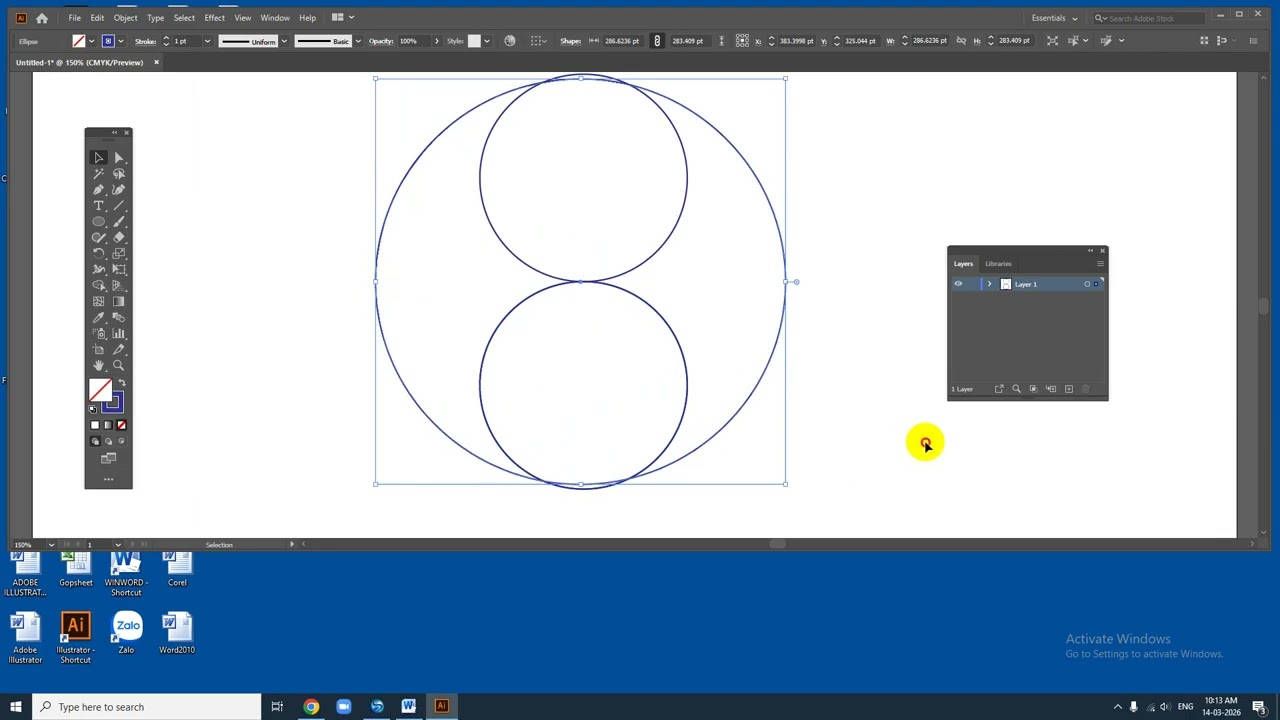
Task: Open the File menu
Action: pos(74,18)
